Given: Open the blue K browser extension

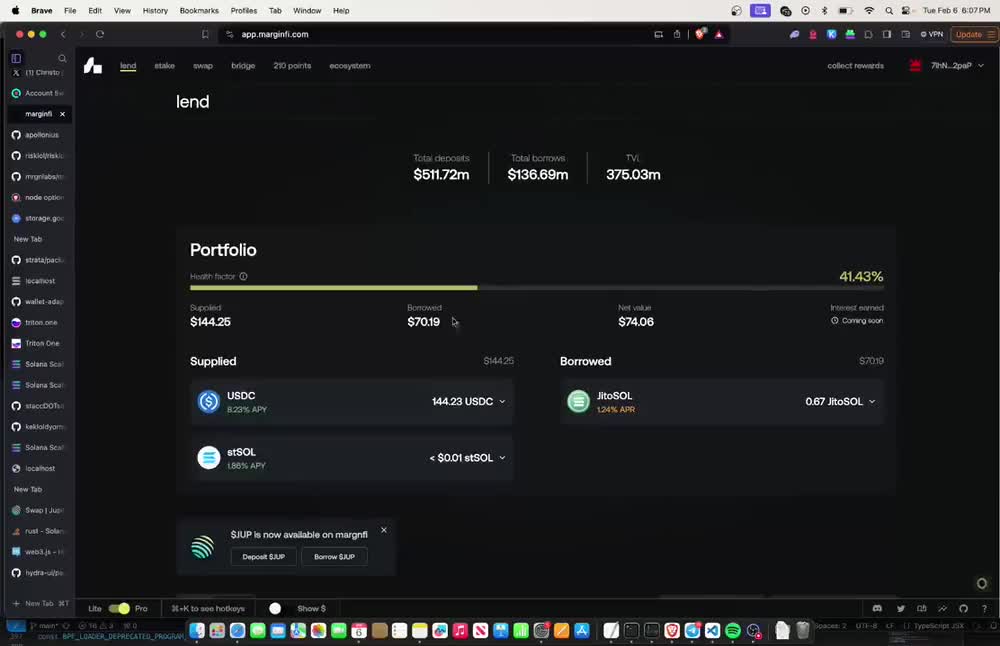Looking at the screenshot, I should [832, 34].
